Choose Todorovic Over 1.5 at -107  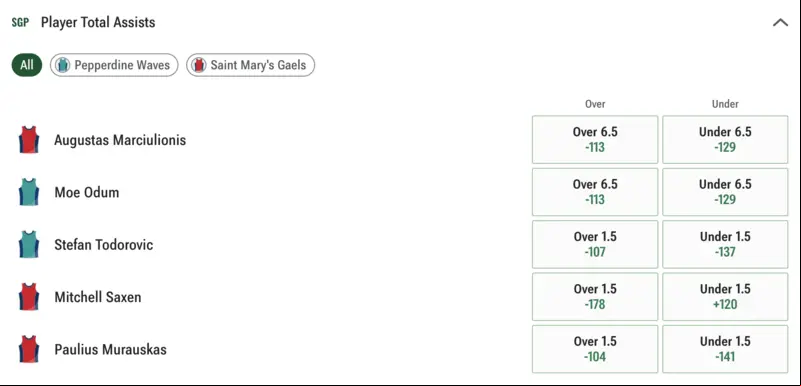[x=595, y=244]
